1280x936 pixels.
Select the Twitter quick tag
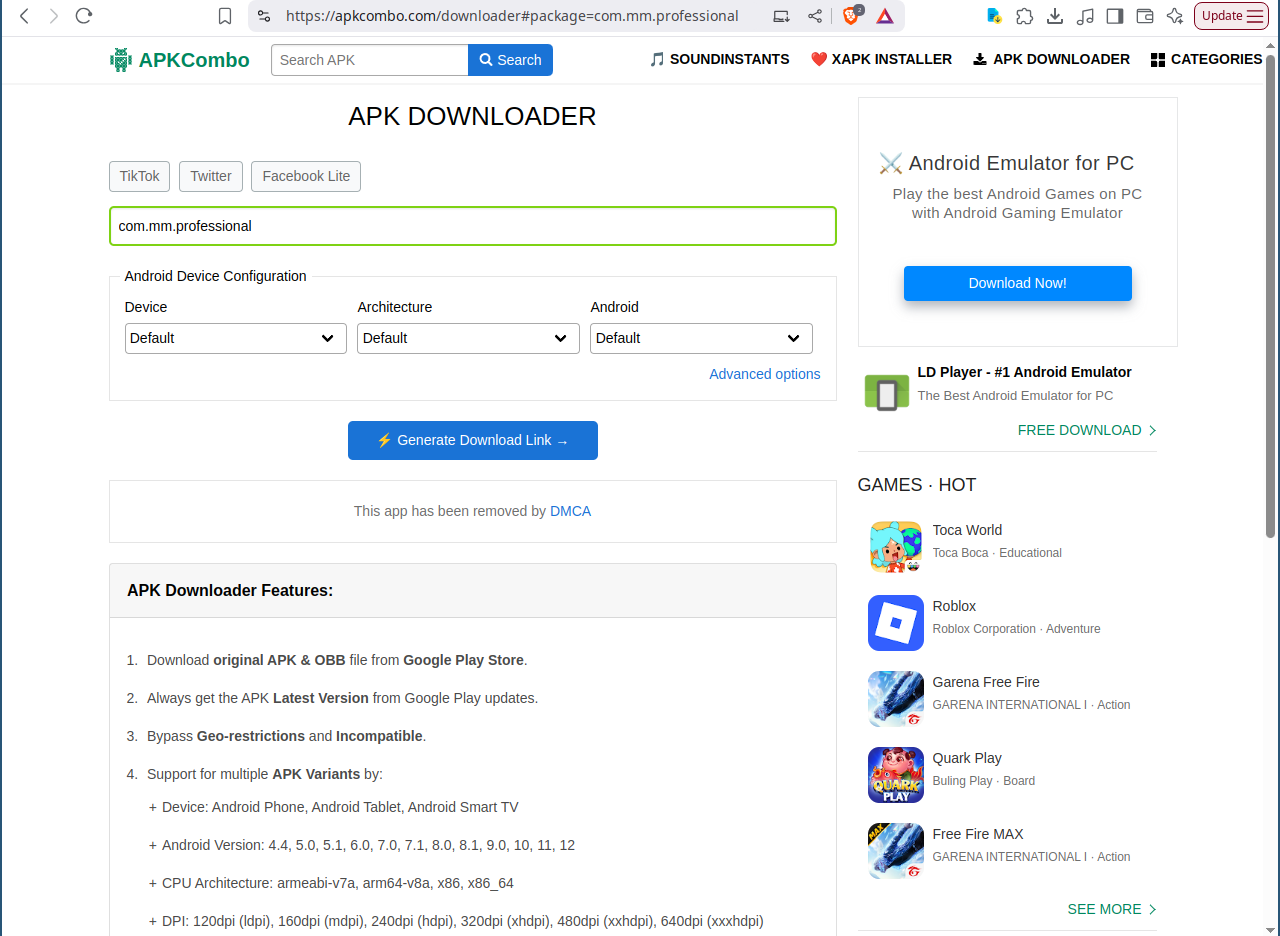(x=211, y=176)
